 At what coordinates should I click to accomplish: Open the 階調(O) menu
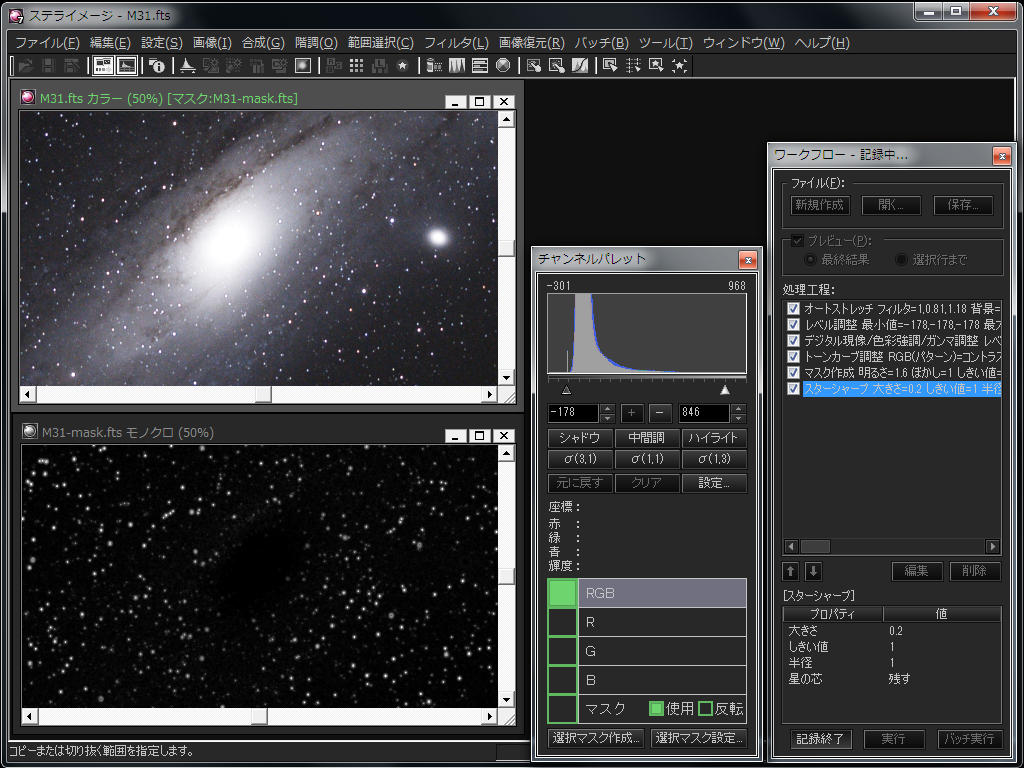[315, 43]
